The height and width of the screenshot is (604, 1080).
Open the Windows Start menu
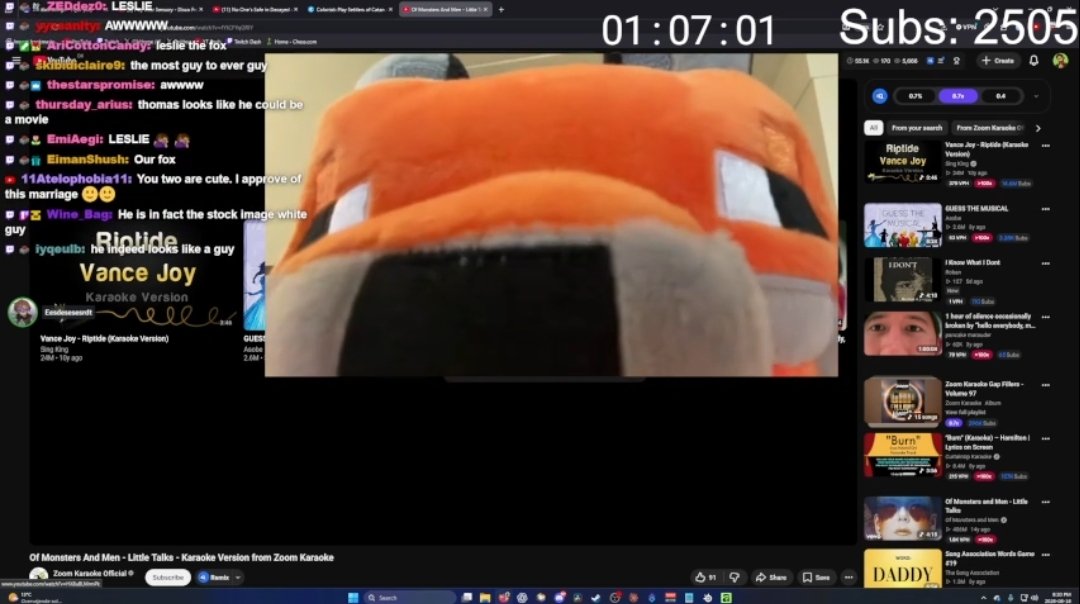[x=353, y=597]
